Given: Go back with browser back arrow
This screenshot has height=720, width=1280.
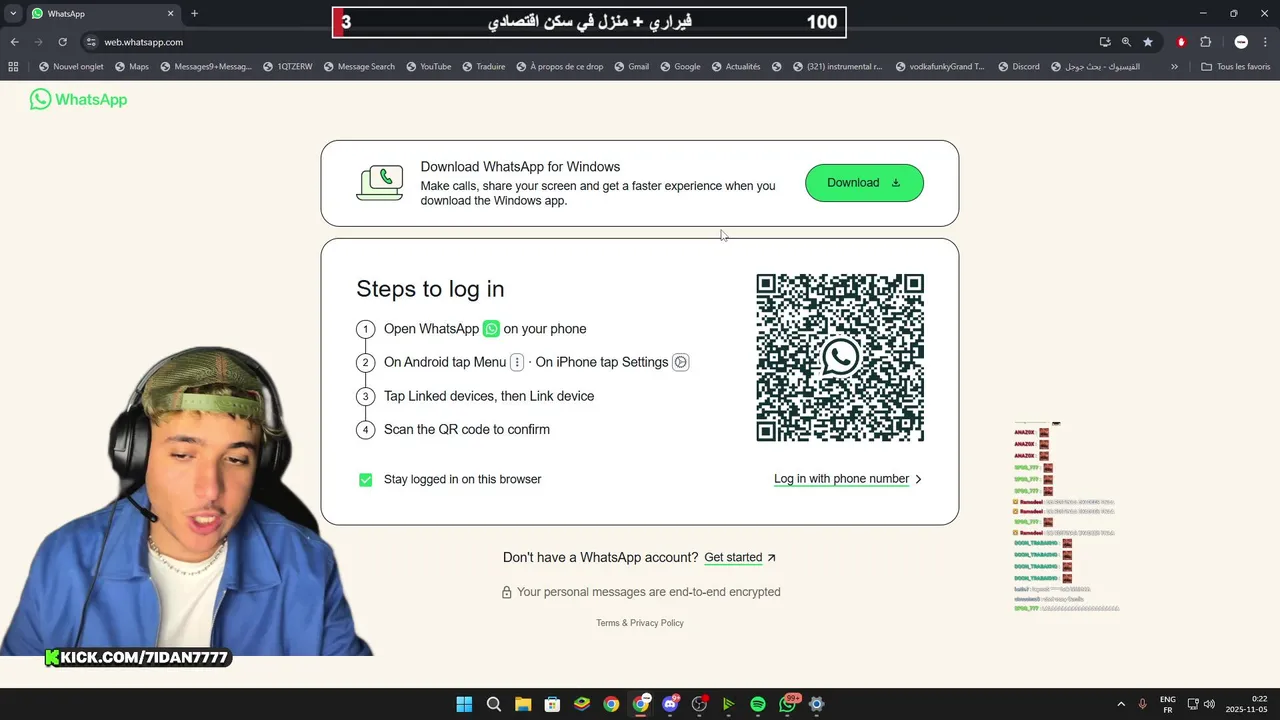Looking at the screenshot, I should pyautogui.click(x=14, y=42).
